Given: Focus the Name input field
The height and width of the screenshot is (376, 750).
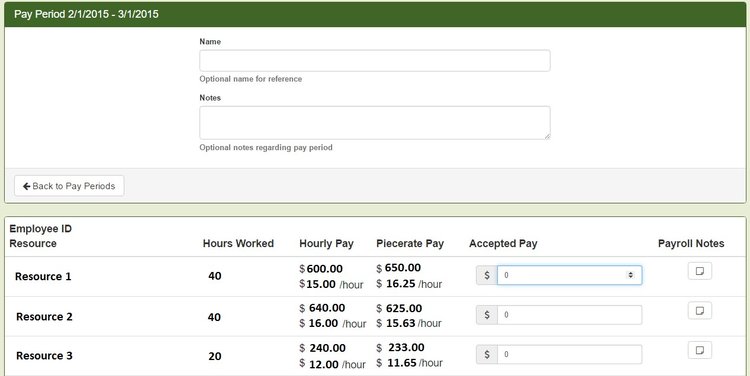Looking at the screenshot, I should [x=375, y=61].
